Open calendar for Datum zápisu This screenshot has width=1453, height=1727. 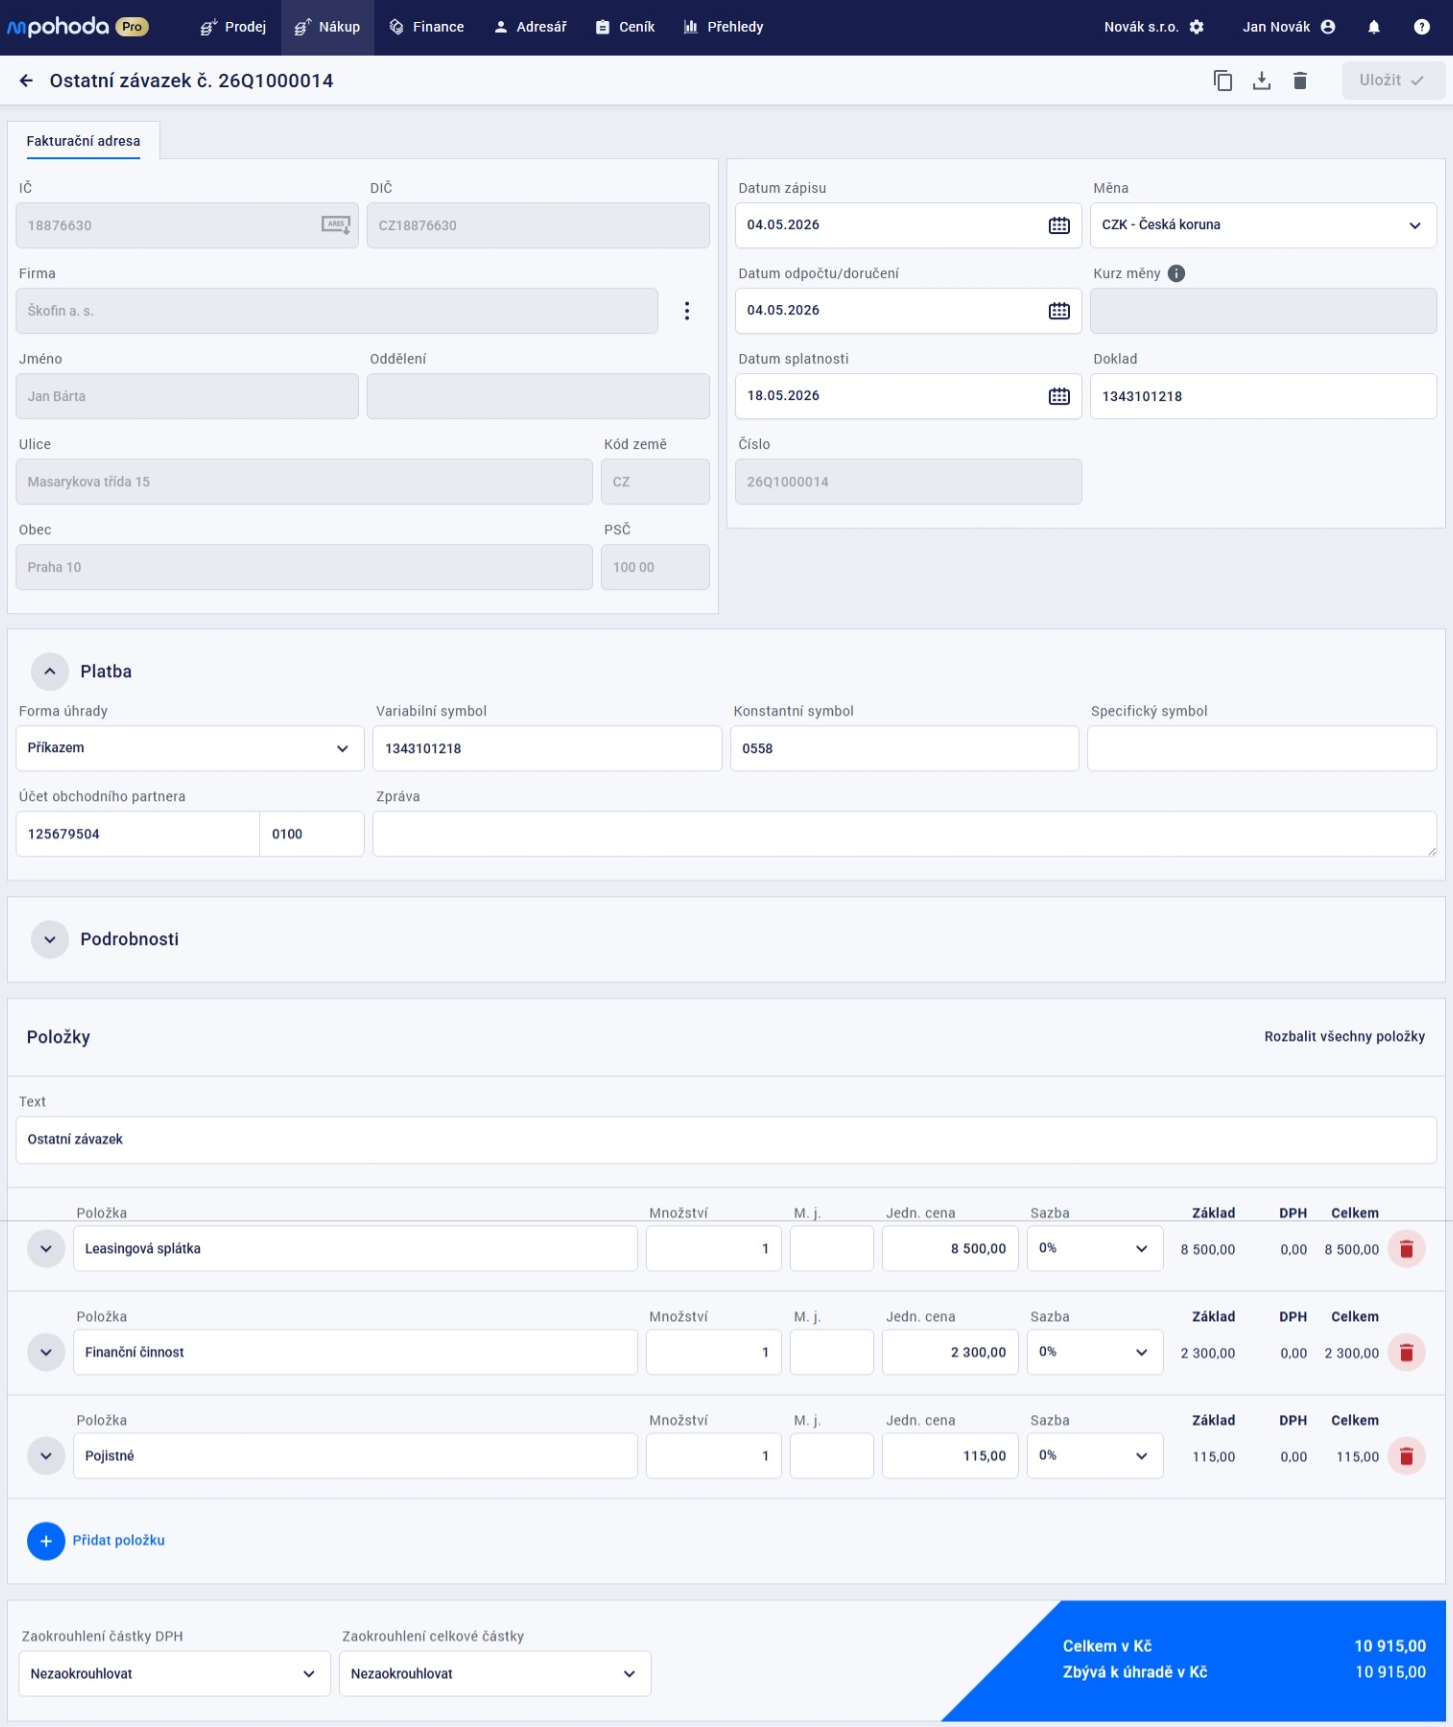coord(1059,225)
